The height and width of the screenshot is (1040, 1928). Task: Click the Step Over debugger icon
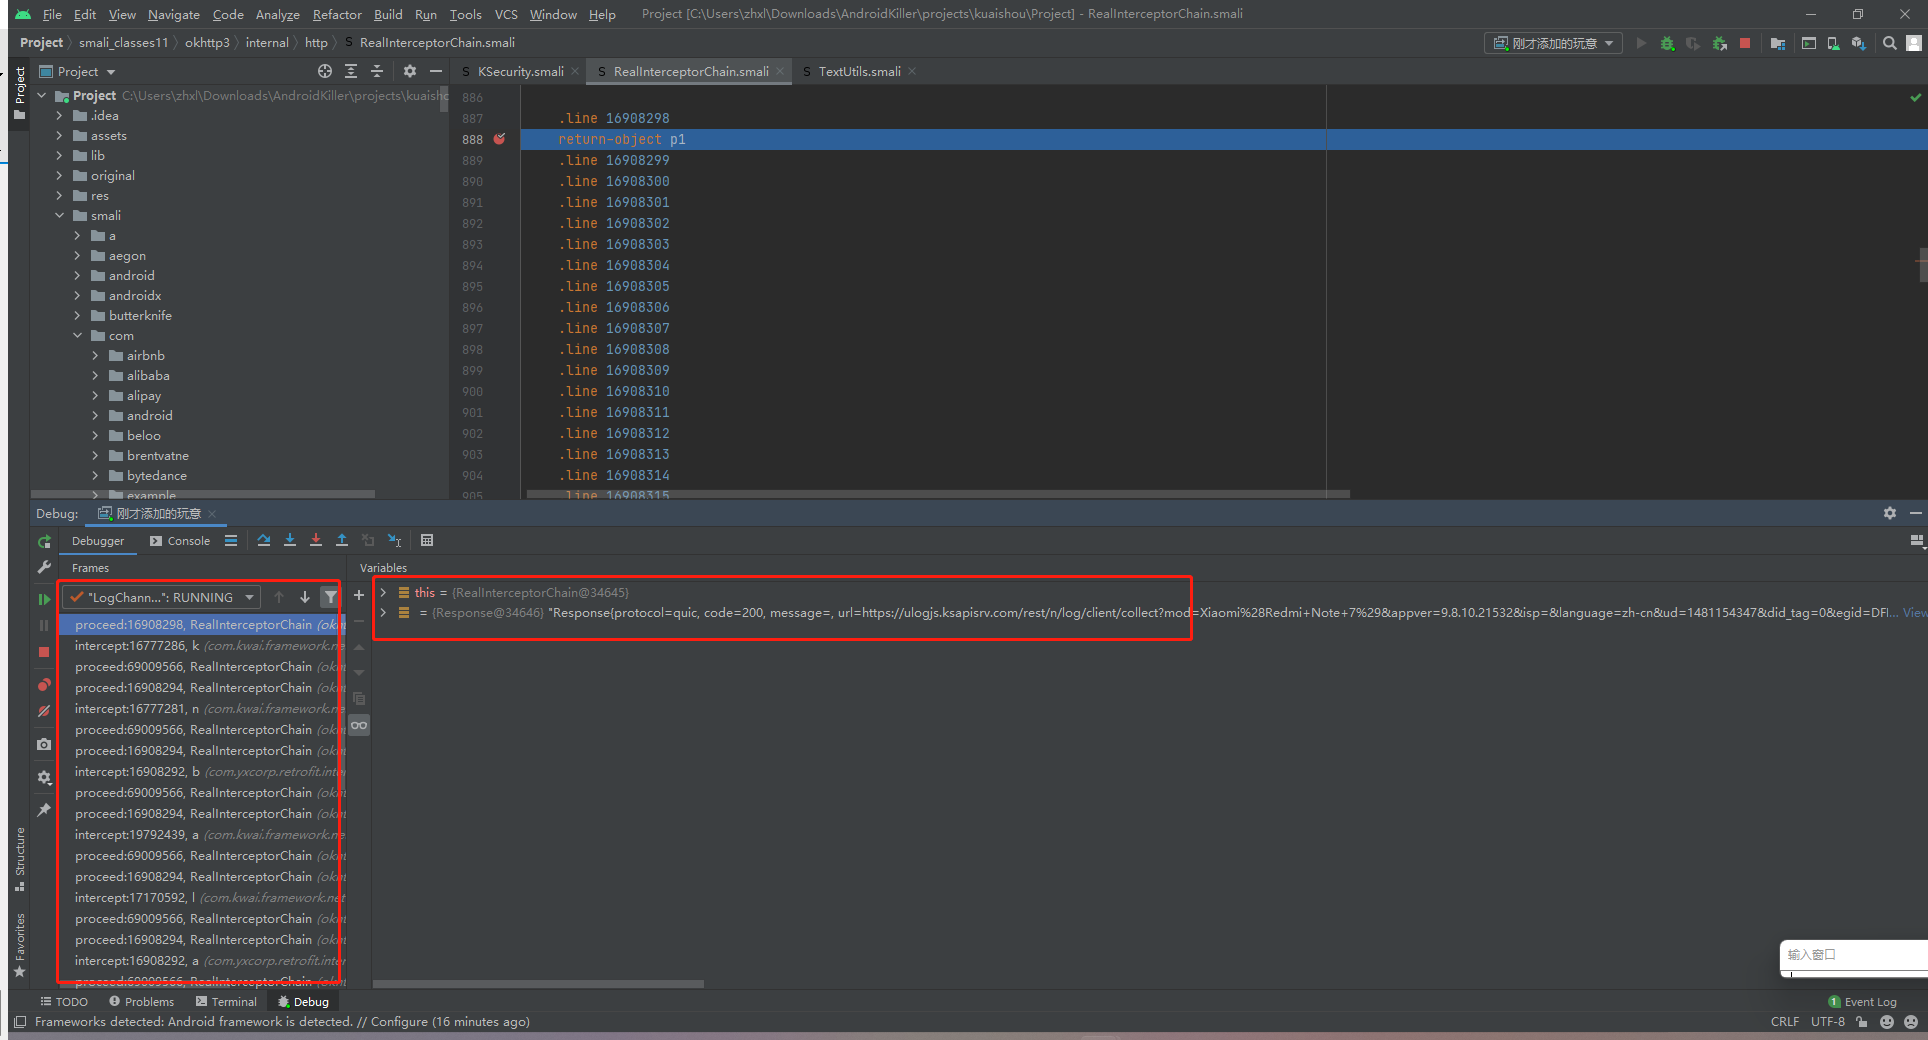coord(264,540)
